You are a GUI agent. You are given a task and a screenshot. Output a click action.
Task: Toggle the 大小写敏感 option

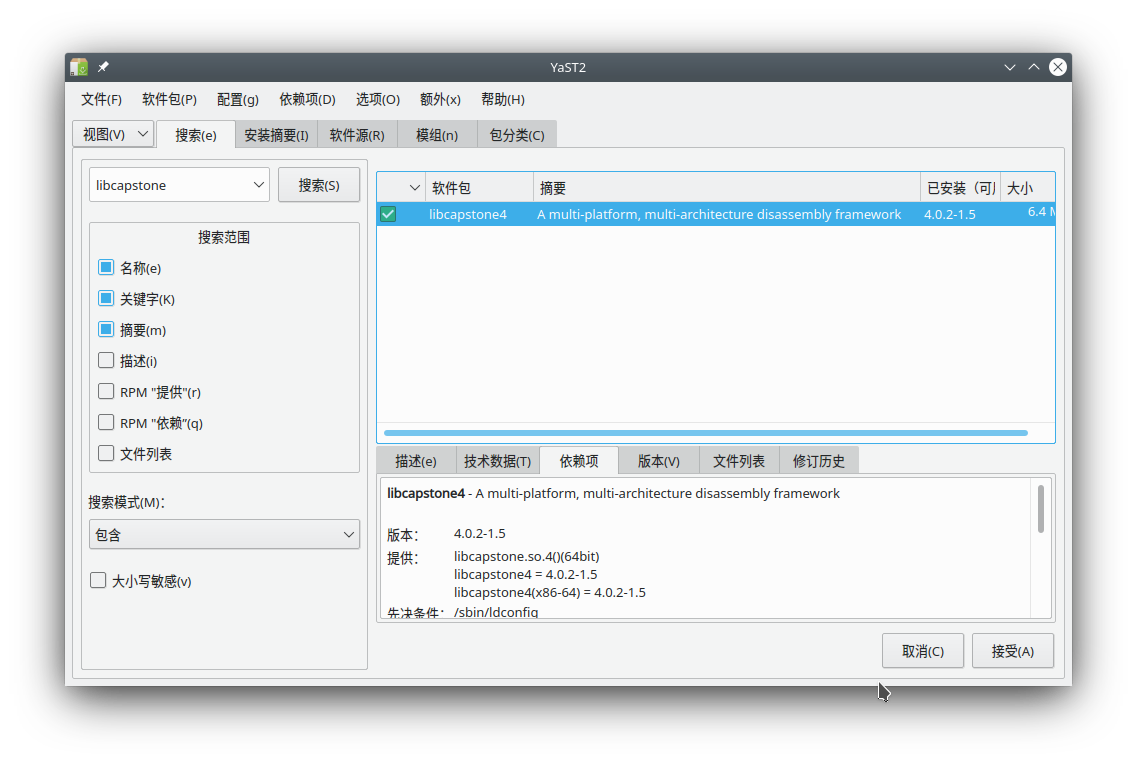click(97, 580)
